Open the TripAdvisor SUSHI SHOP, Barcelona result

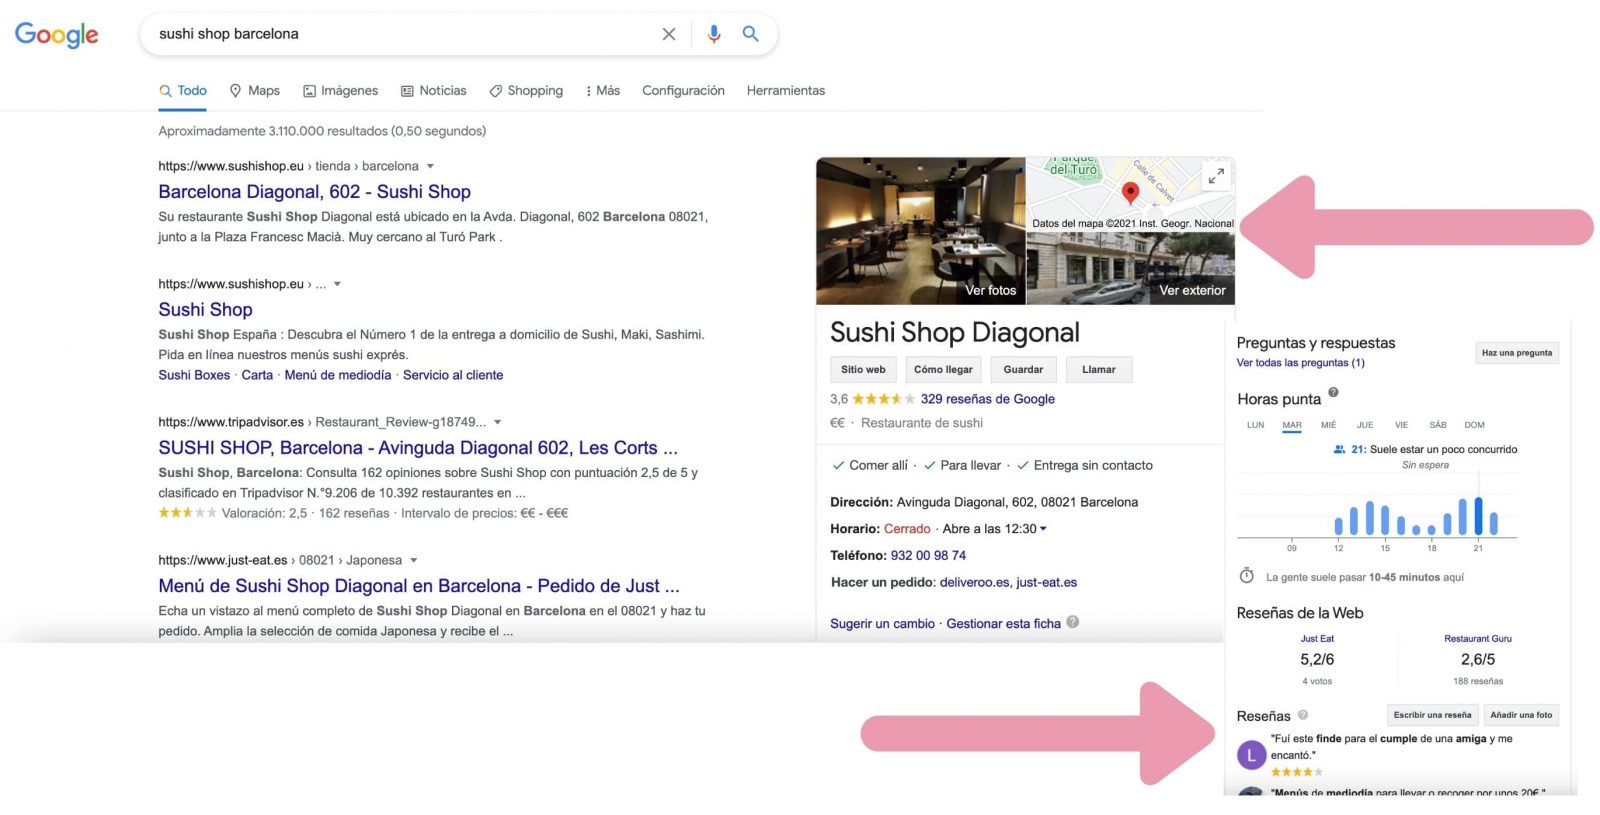(x=418, y=448)
